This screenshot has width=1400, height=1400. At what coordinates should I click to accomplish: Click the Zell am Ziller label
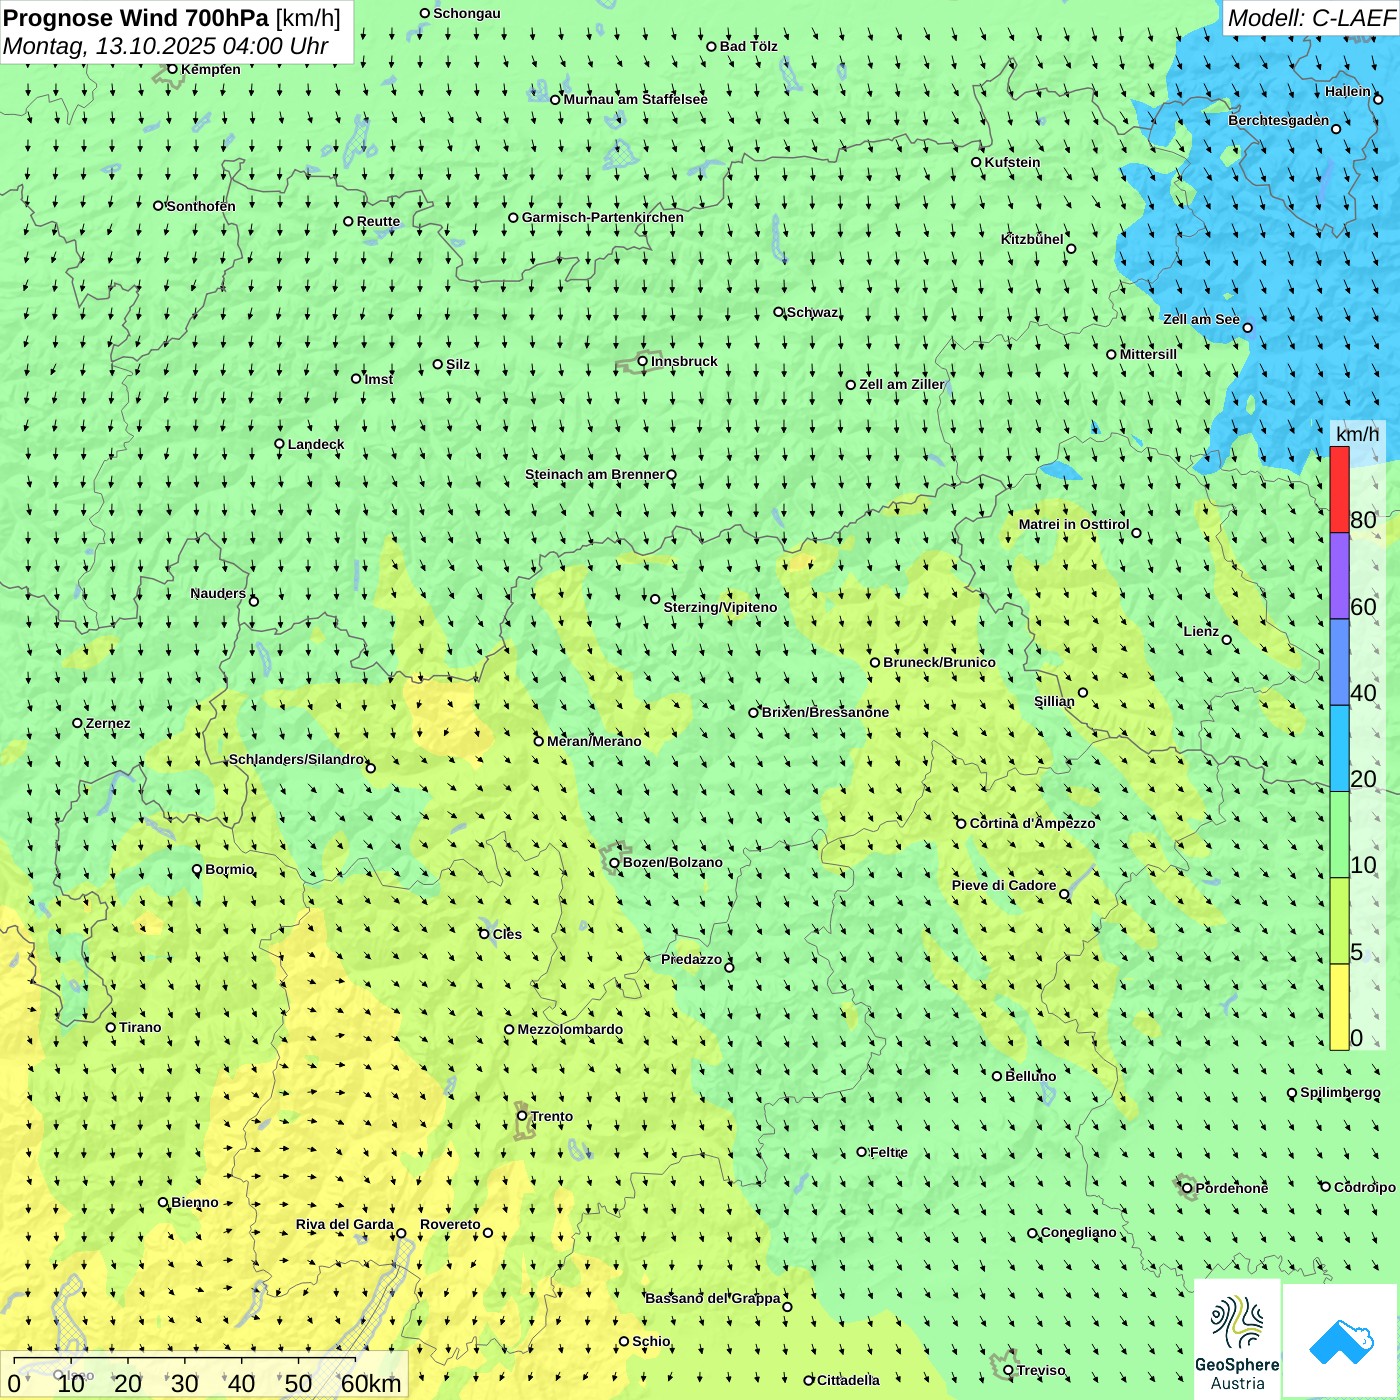point(902,384)
